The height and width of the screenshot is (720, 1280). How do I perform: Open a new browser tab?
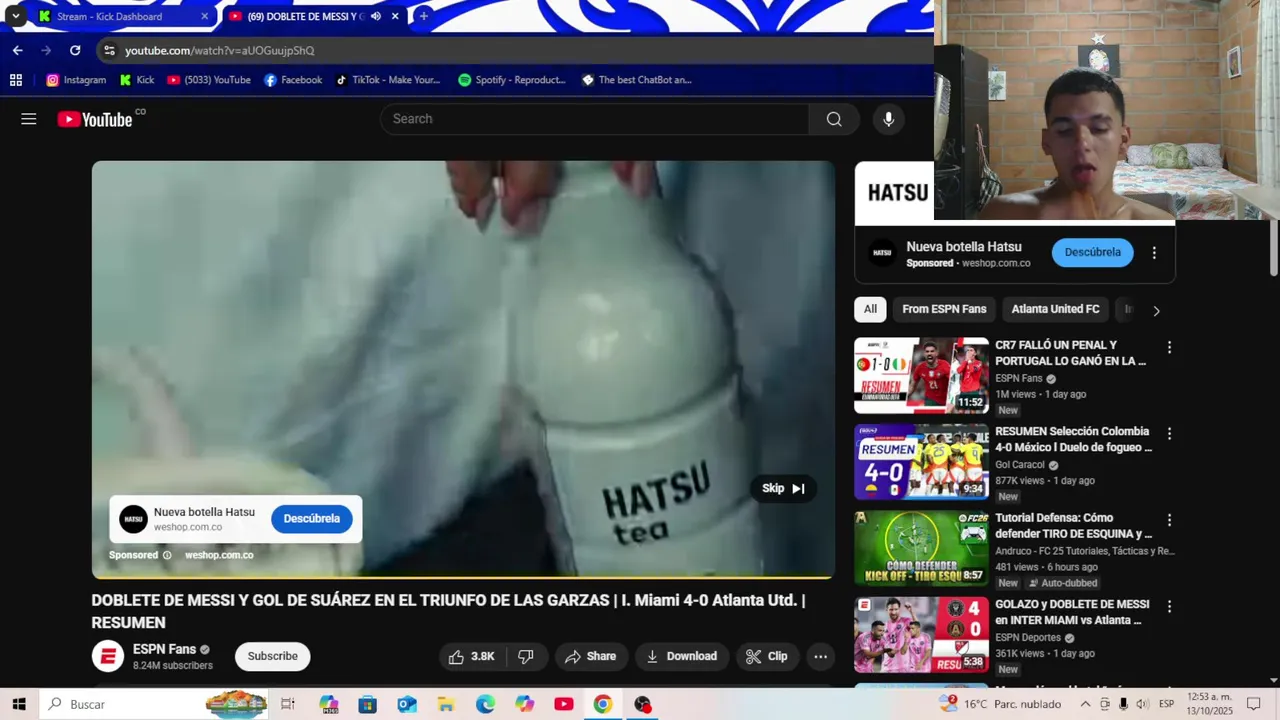click(x=423, y=16)
